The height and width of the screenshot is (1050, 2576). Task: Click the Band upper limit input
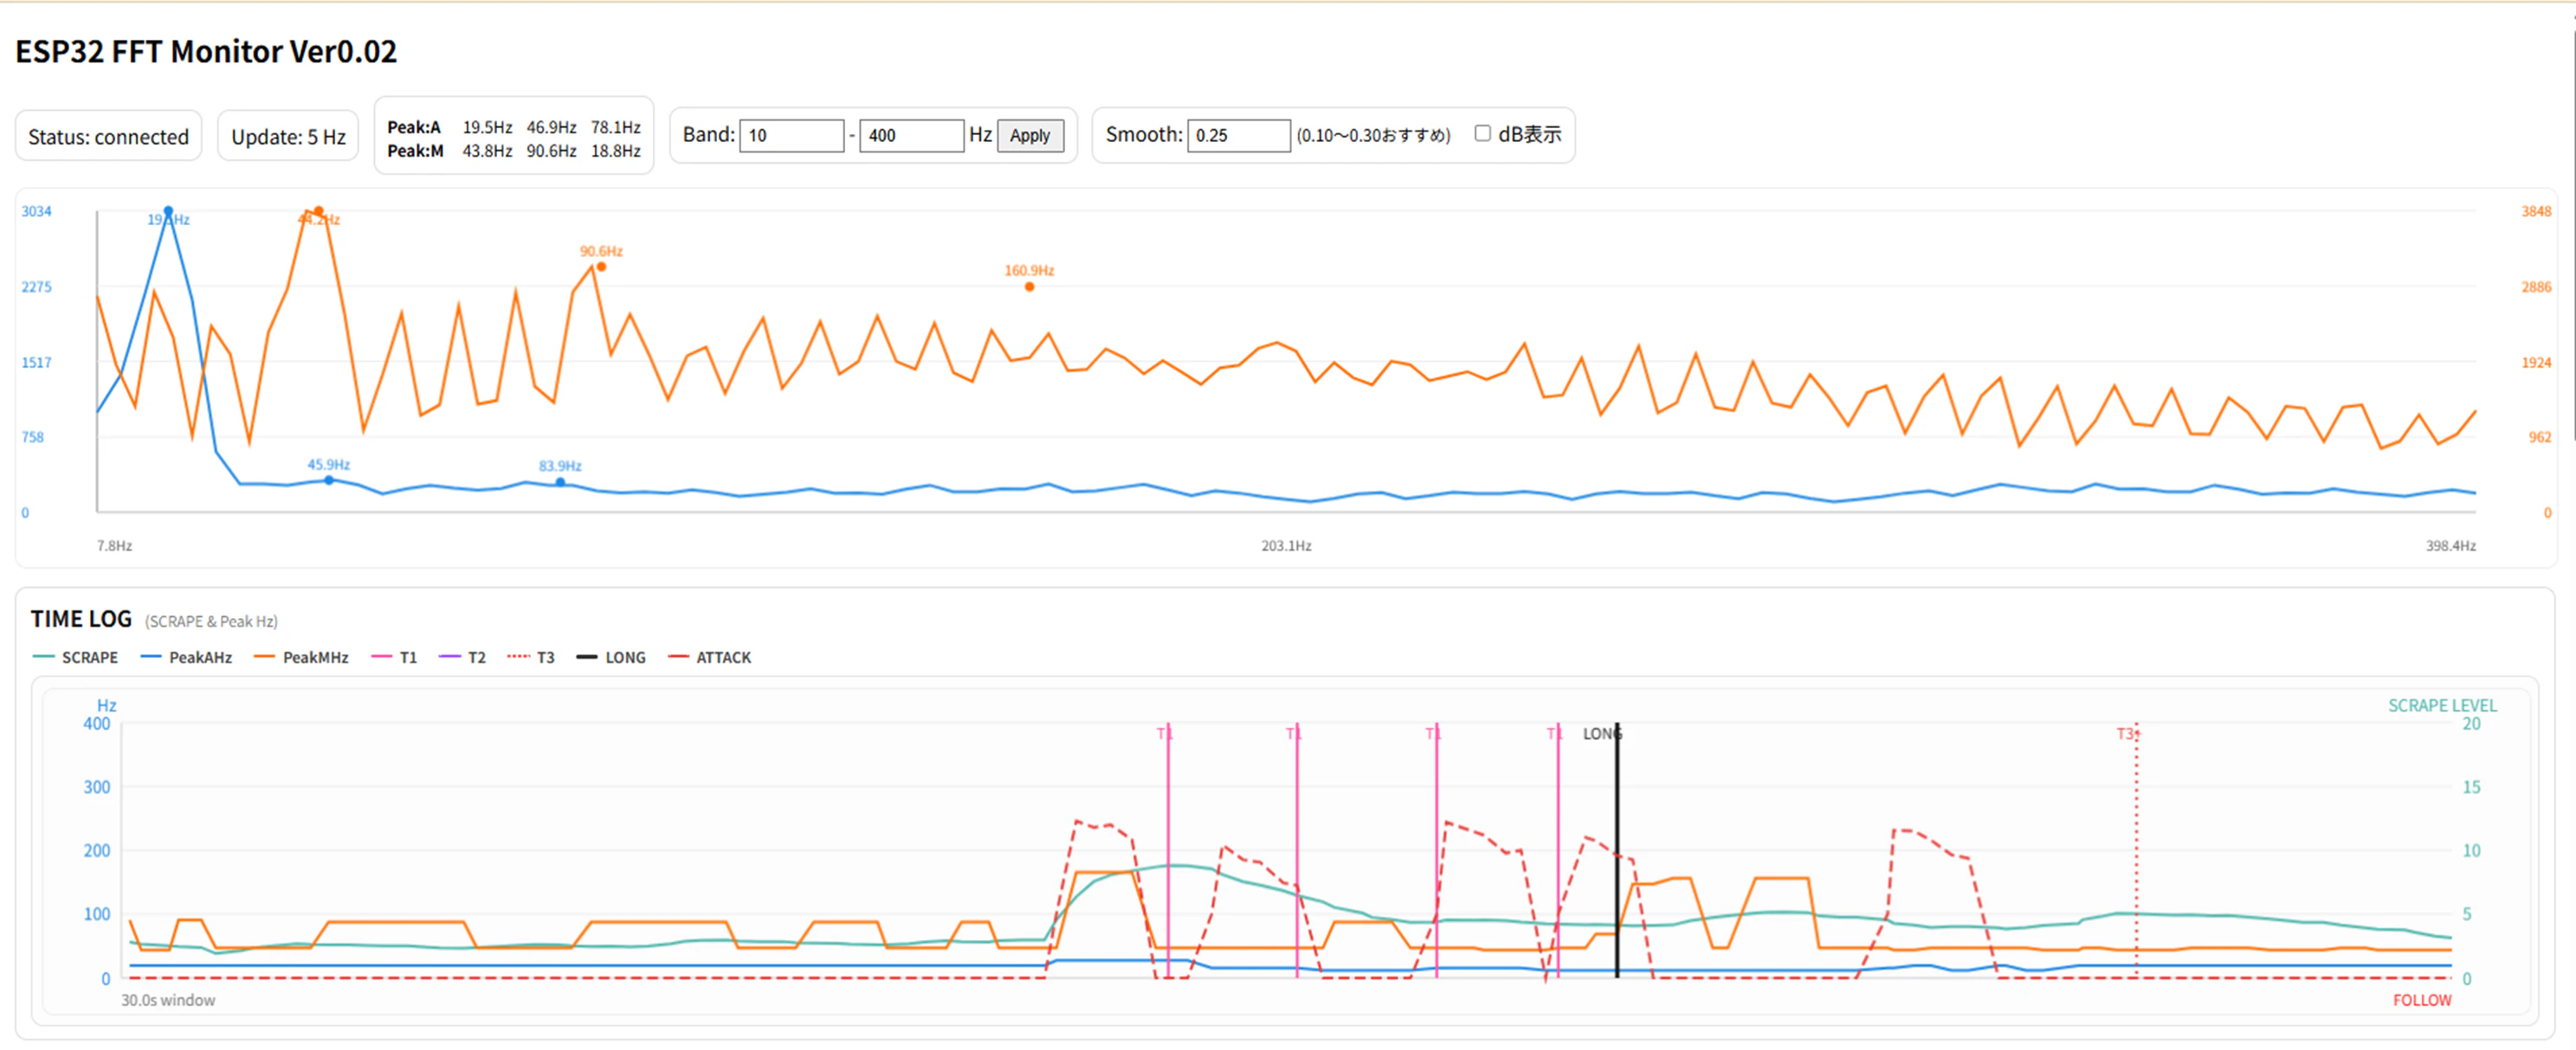(910, 135)
